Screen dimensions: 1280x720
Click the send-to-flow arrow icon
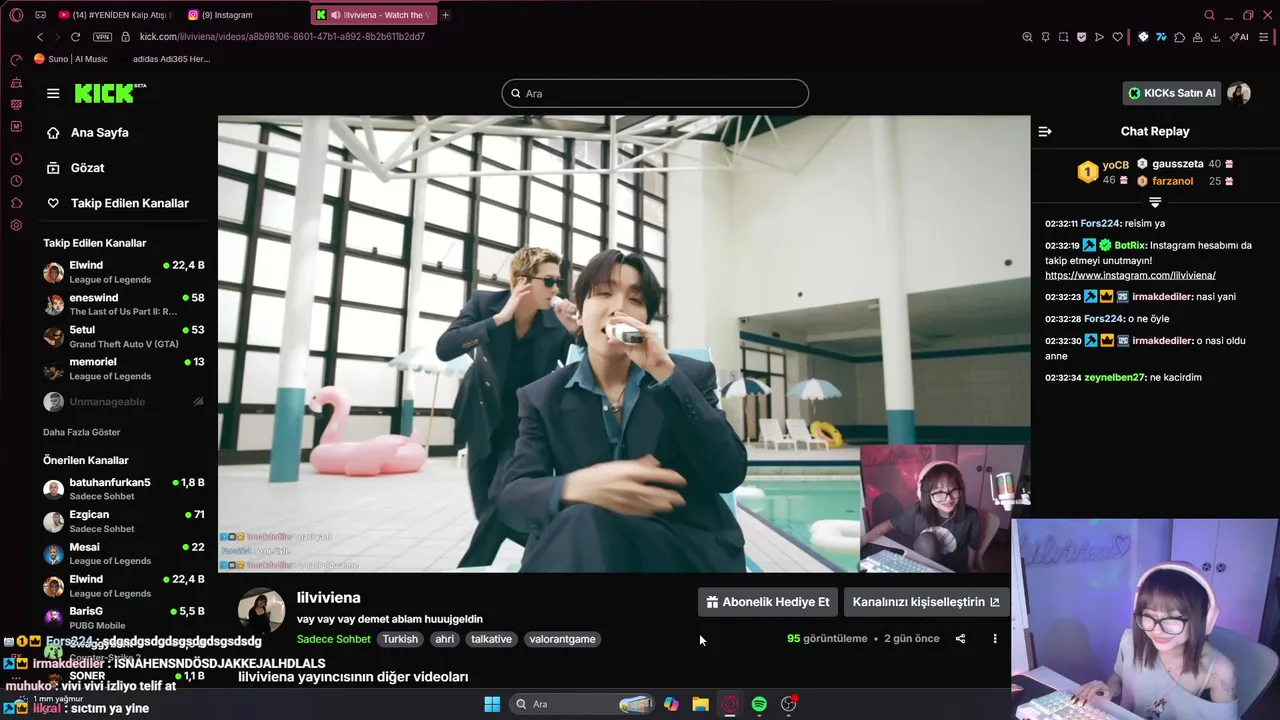(1099, 37)
